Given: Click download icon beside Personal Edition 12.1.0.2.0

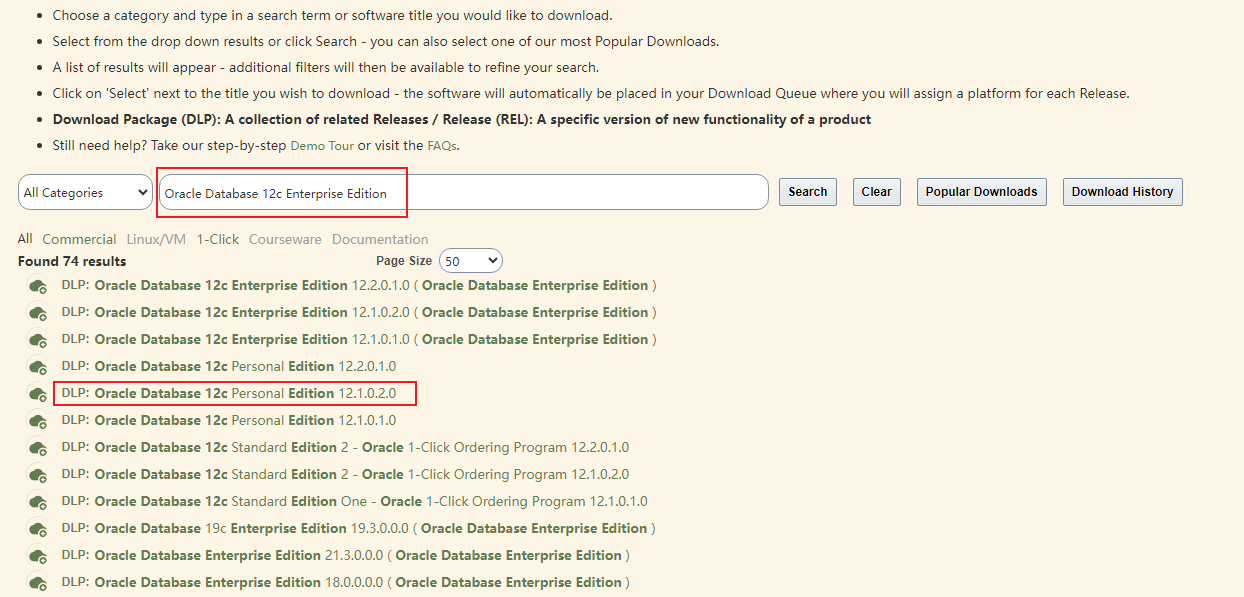Looking at the screenshot, I should point(39,394).
